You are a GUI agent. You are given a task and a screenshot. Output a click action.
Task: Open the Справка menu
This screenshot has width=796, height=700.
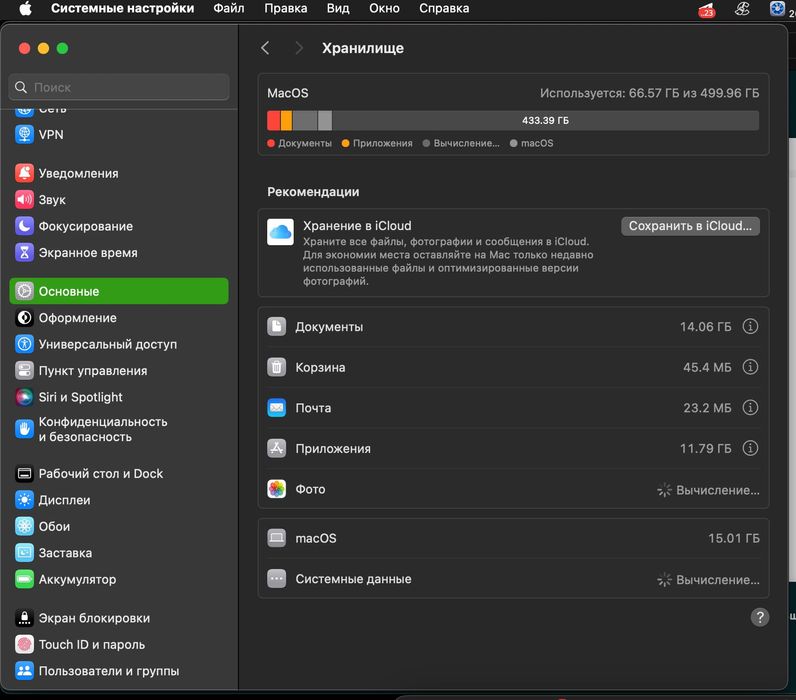444,9
